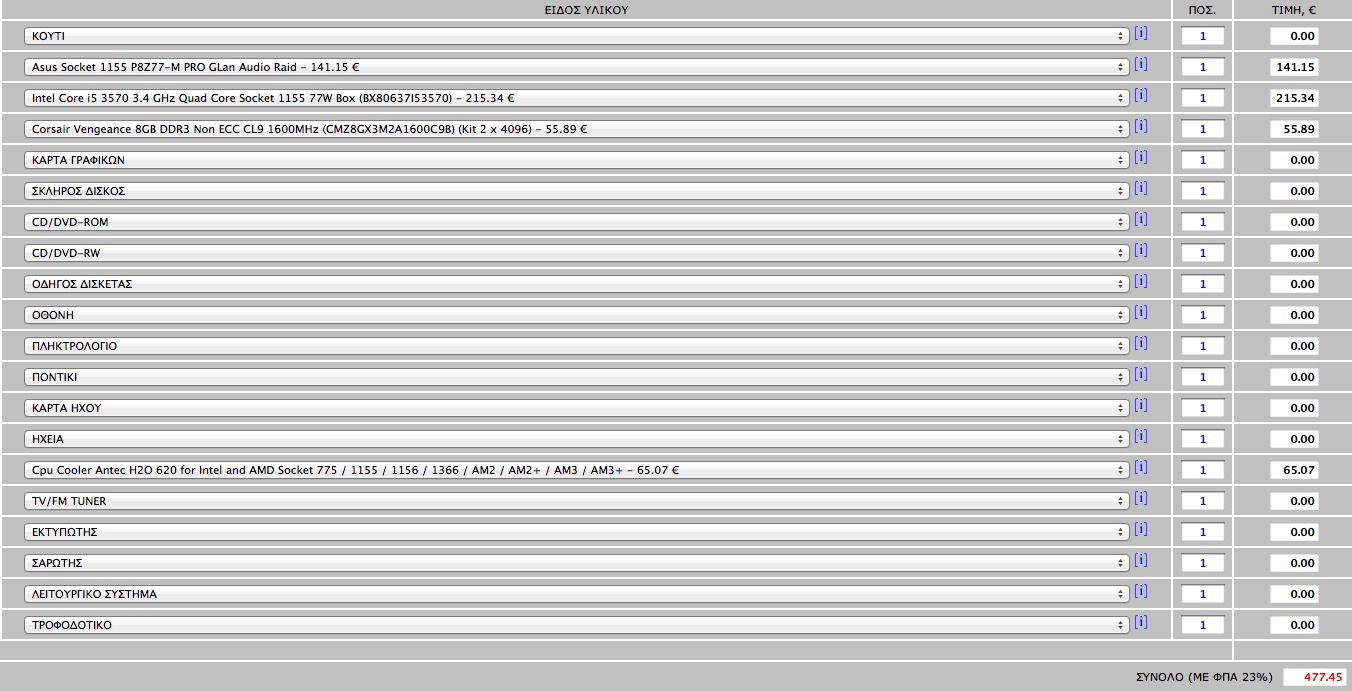Click the quantity field for Asus motherboard
This screenshot has height=691, width=1352.
[1203, 67]
